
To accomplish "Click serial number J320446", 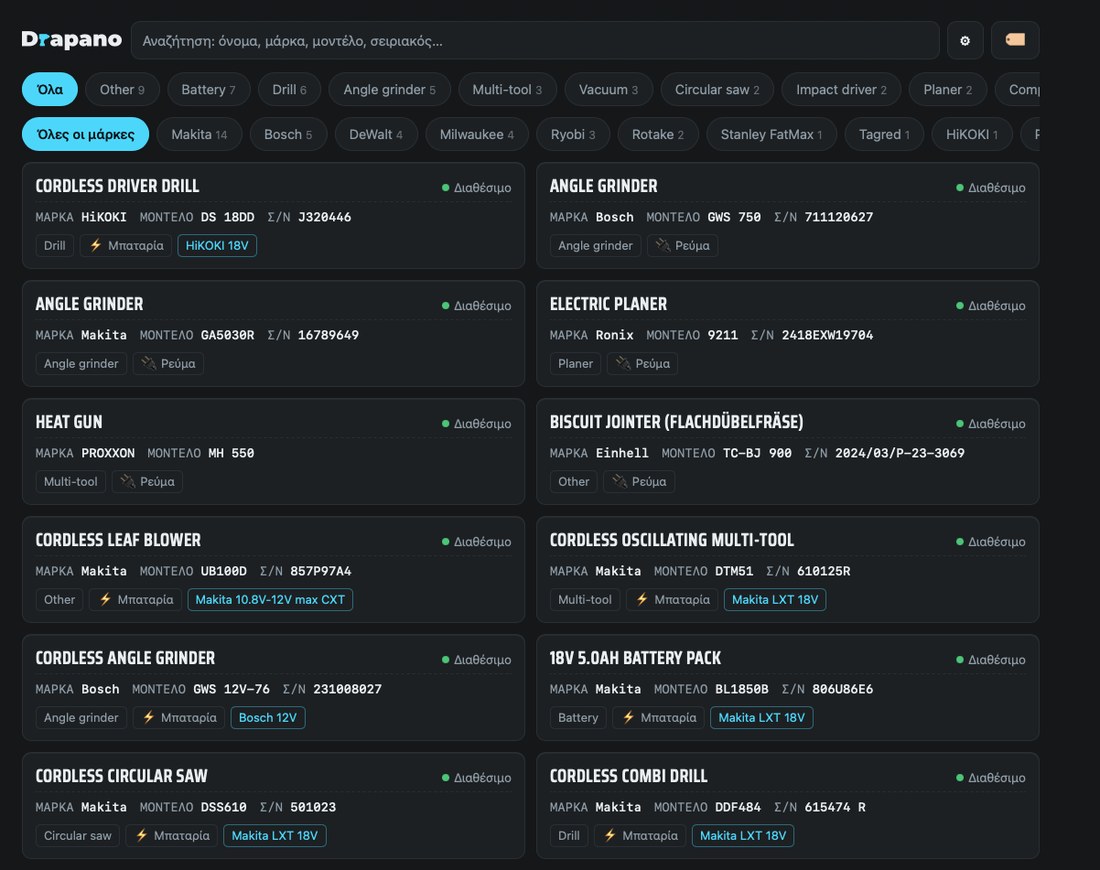I will (x=324, y=217).
